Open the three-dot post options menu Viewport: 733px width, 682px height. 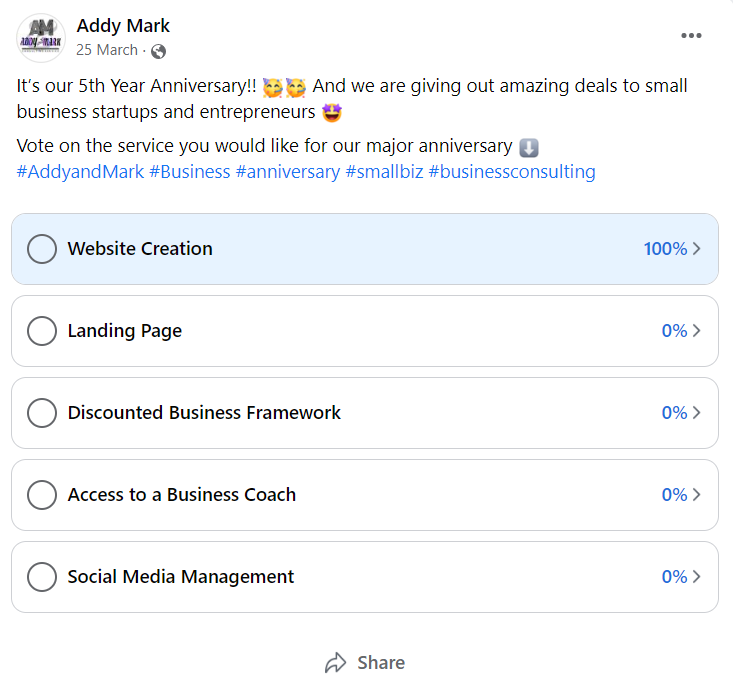[x=691, y=36]
